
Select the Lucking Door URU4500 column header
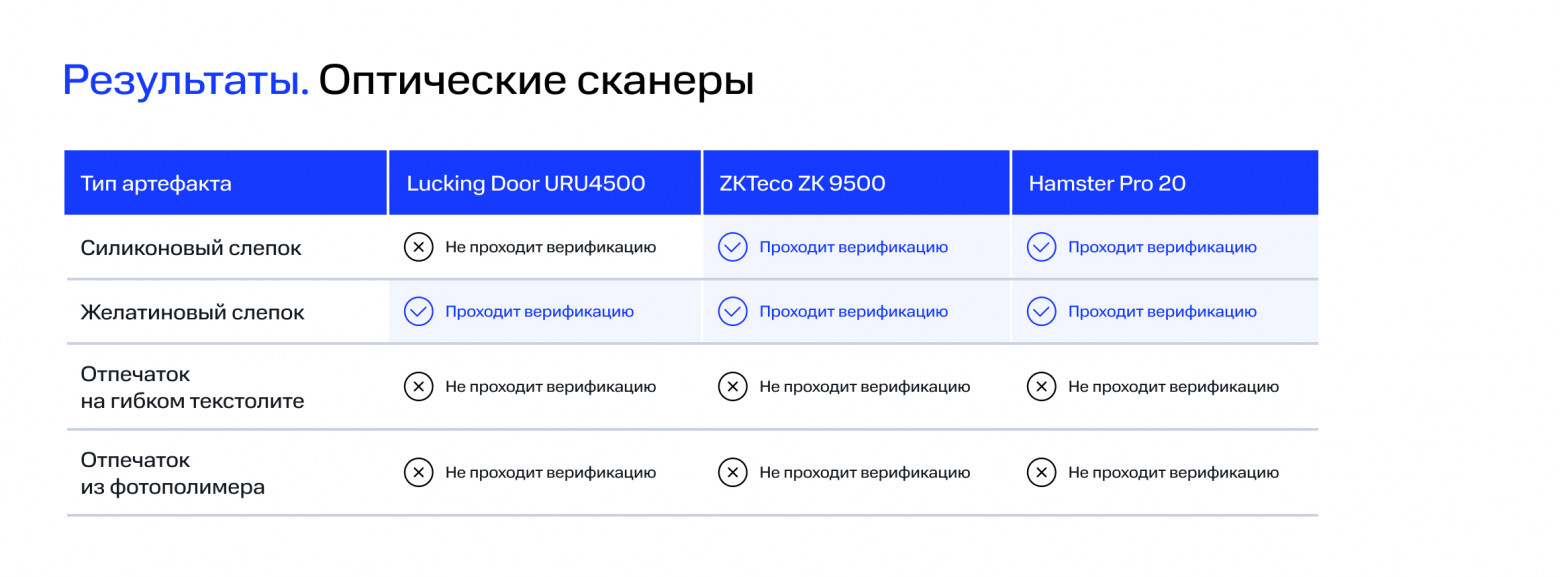tap(525, 183)
